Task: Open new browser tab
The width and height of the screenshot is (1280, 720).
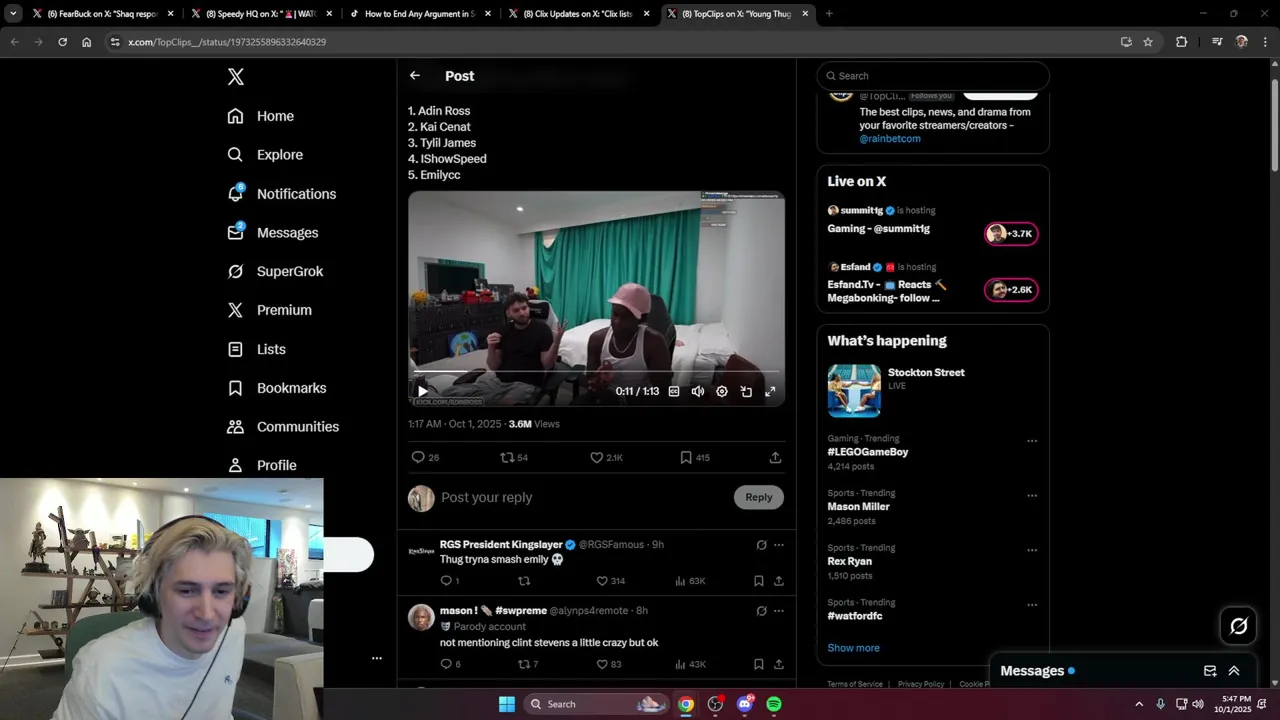Action: coord(829,14)
